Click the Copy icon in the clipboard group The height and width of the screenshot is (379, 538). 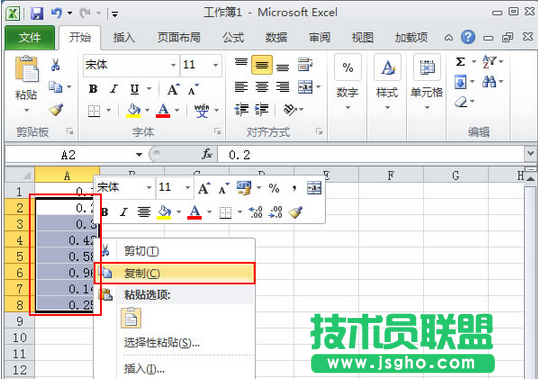point(55,87)
